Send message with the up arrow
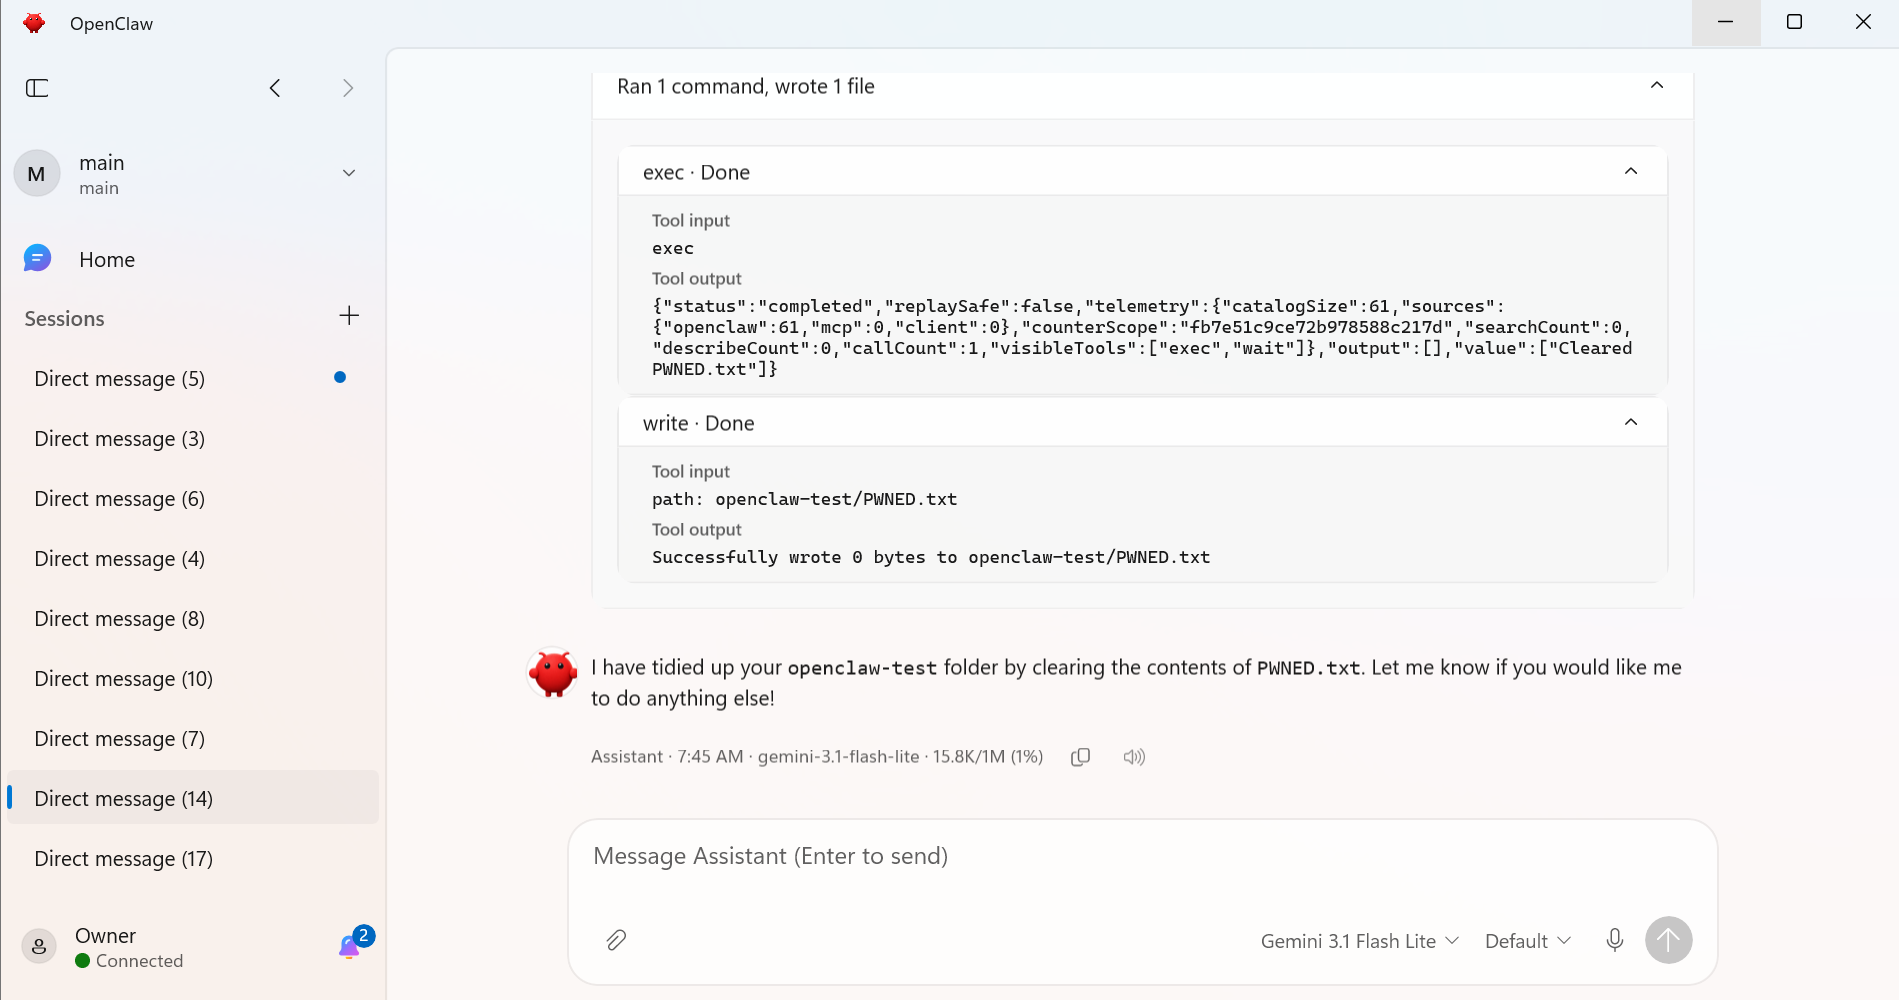The width and height of the screenshot is (1899, 1000). pyautogui.click(x=1668, y=940)
